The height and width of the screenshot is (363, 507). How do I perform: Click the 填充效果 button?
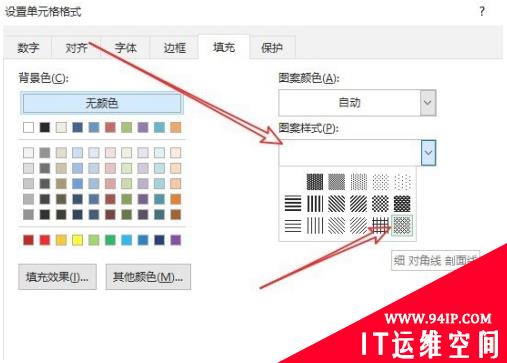57,277
